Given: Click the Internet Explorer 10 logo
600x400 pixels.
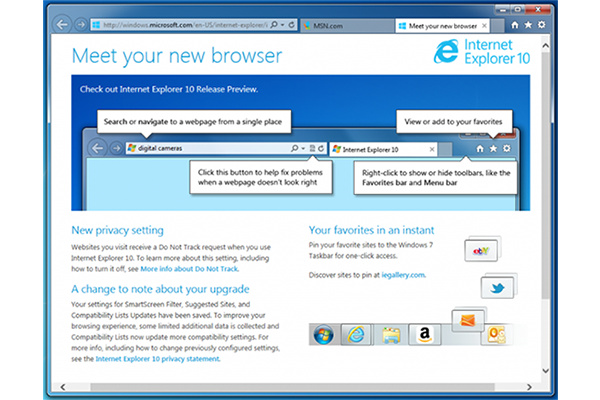Looking at the screenshot, I should (482, 52).
